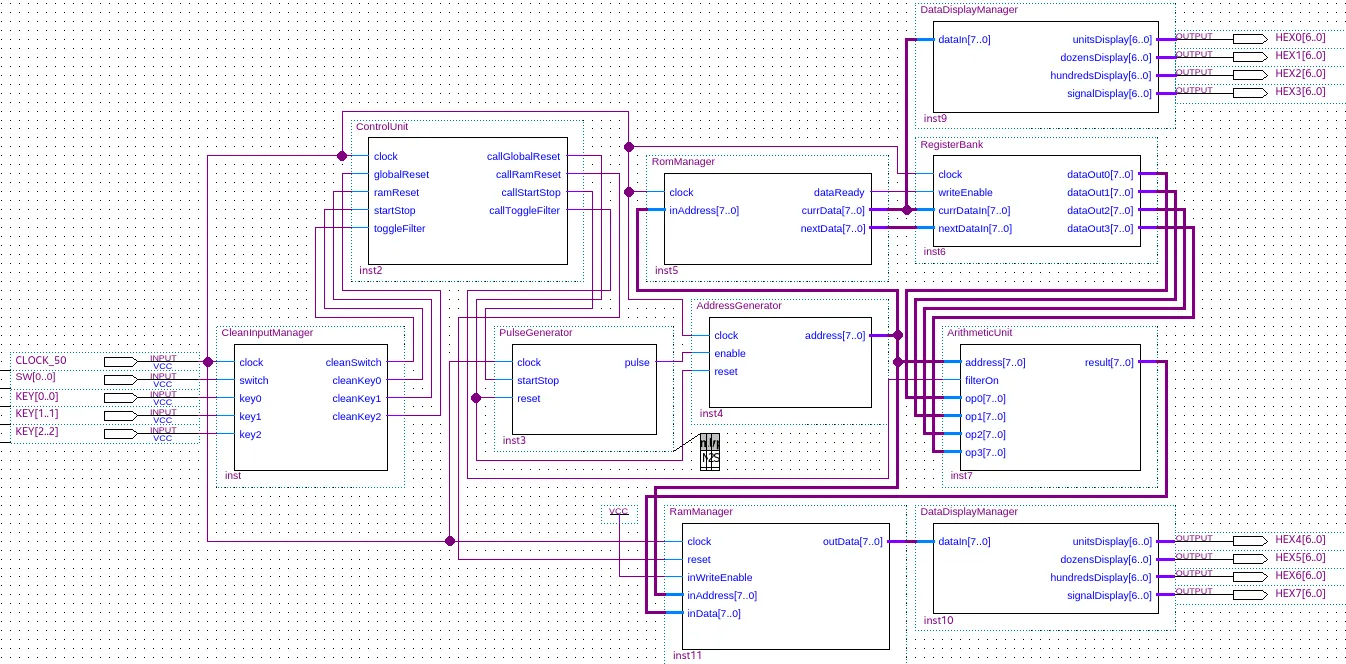Click the ramReset port on ControlUnit
Image resolution: width=1346 pixels, height=664 pixels.
tap(396, 192)
